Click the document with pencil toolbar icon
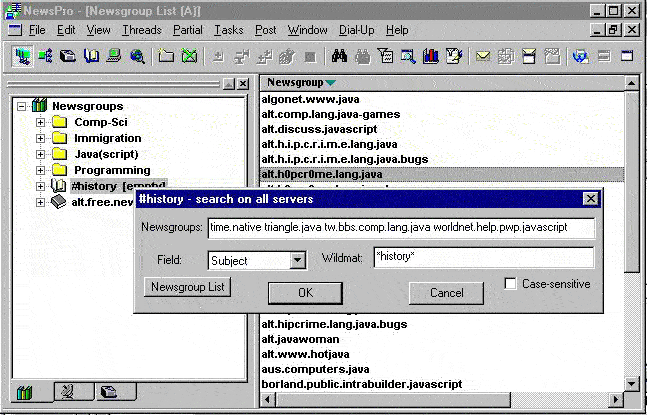Screen dimensions: 647x415 (454, 56)
